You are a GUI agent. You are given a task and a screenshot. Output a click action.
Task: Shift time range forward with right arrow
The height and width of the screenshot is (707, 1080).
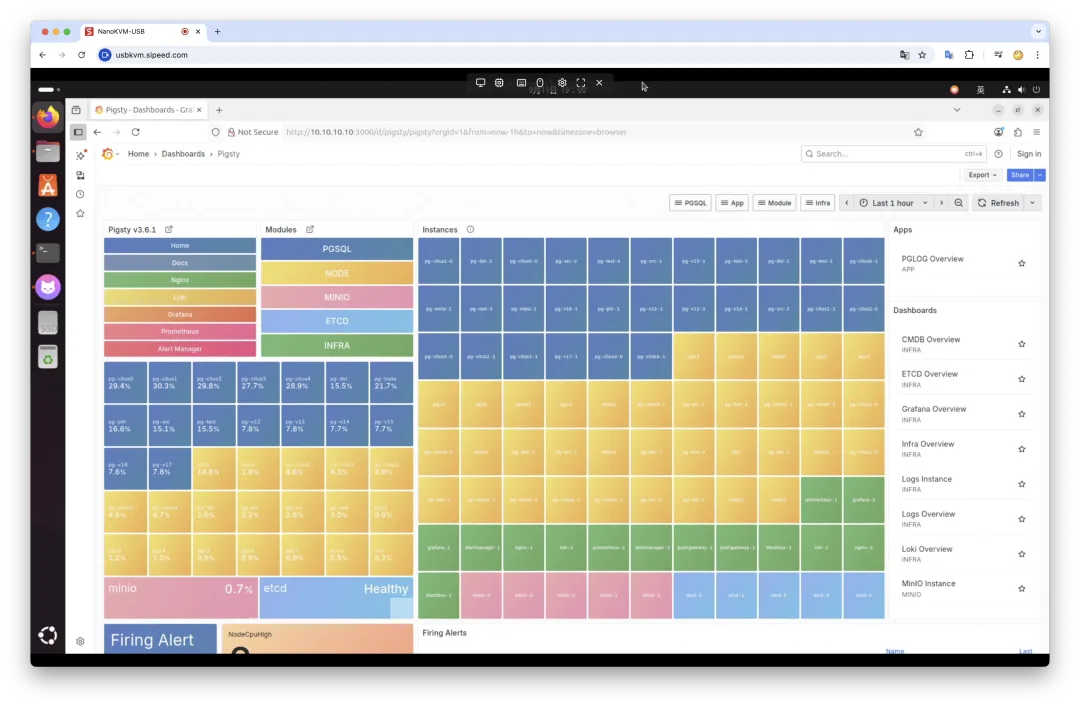pyautogui.click(x=942, y=203)
